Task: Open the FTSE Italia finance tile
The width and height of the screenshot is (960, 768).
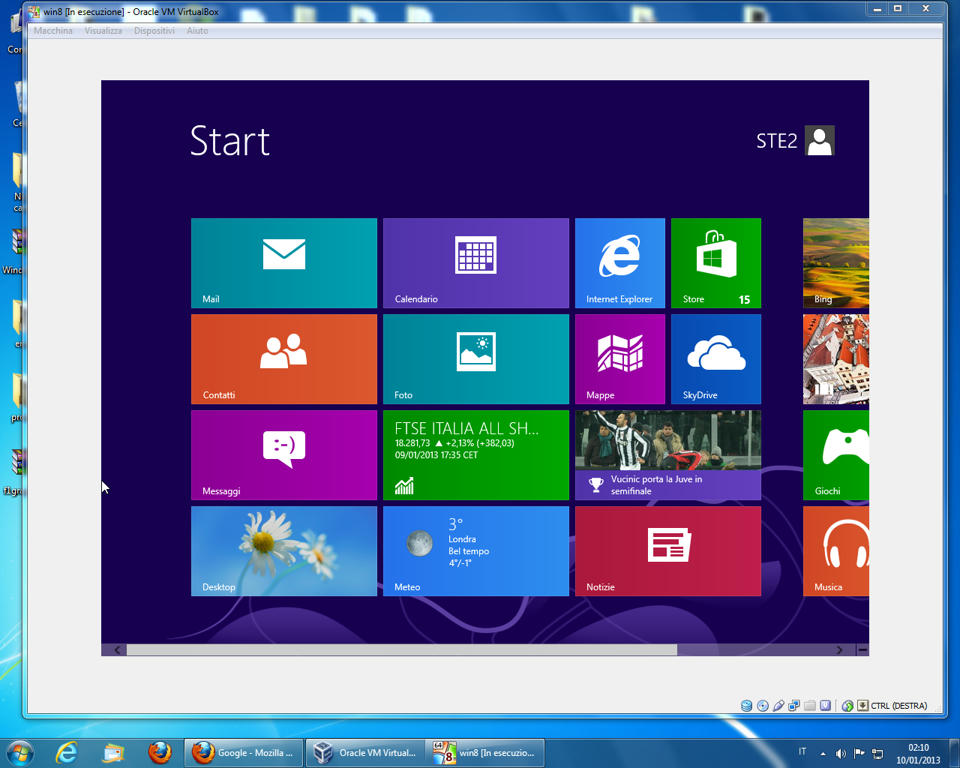Action: [x=476, y=455]
